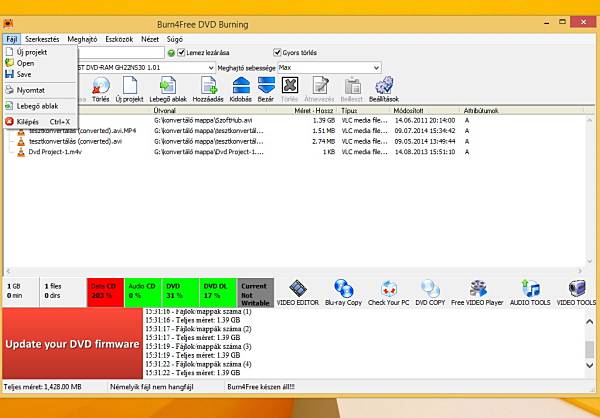600x418 pixels.
Task: Click the file list horizontal scroll right arrow
Action: click(x=580, y=271)
